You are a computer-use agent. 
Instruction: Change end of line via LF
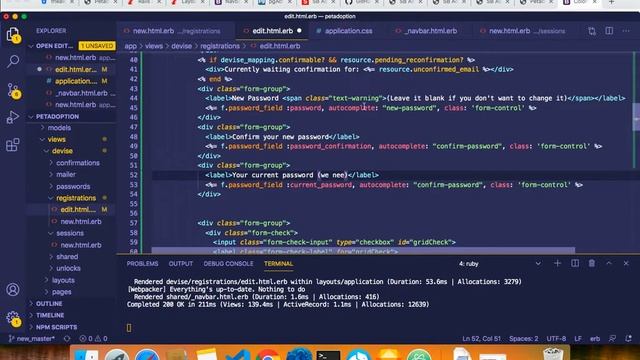(x=578, y=338)
